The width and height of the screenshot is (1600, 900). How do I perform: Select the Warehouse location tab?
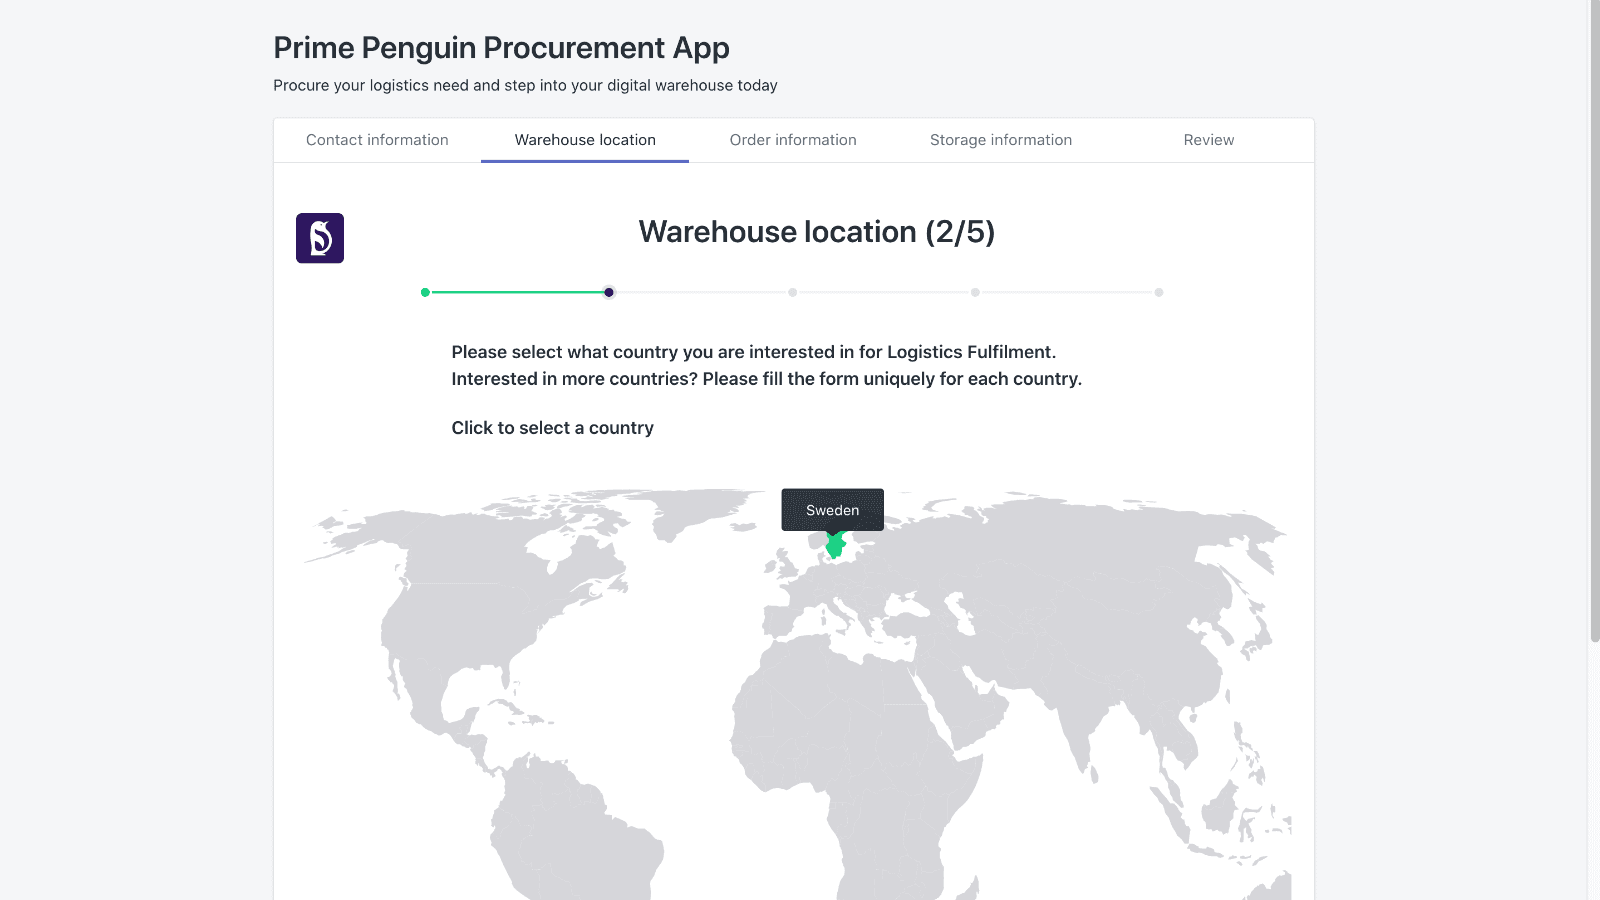[x=584, y=140]
